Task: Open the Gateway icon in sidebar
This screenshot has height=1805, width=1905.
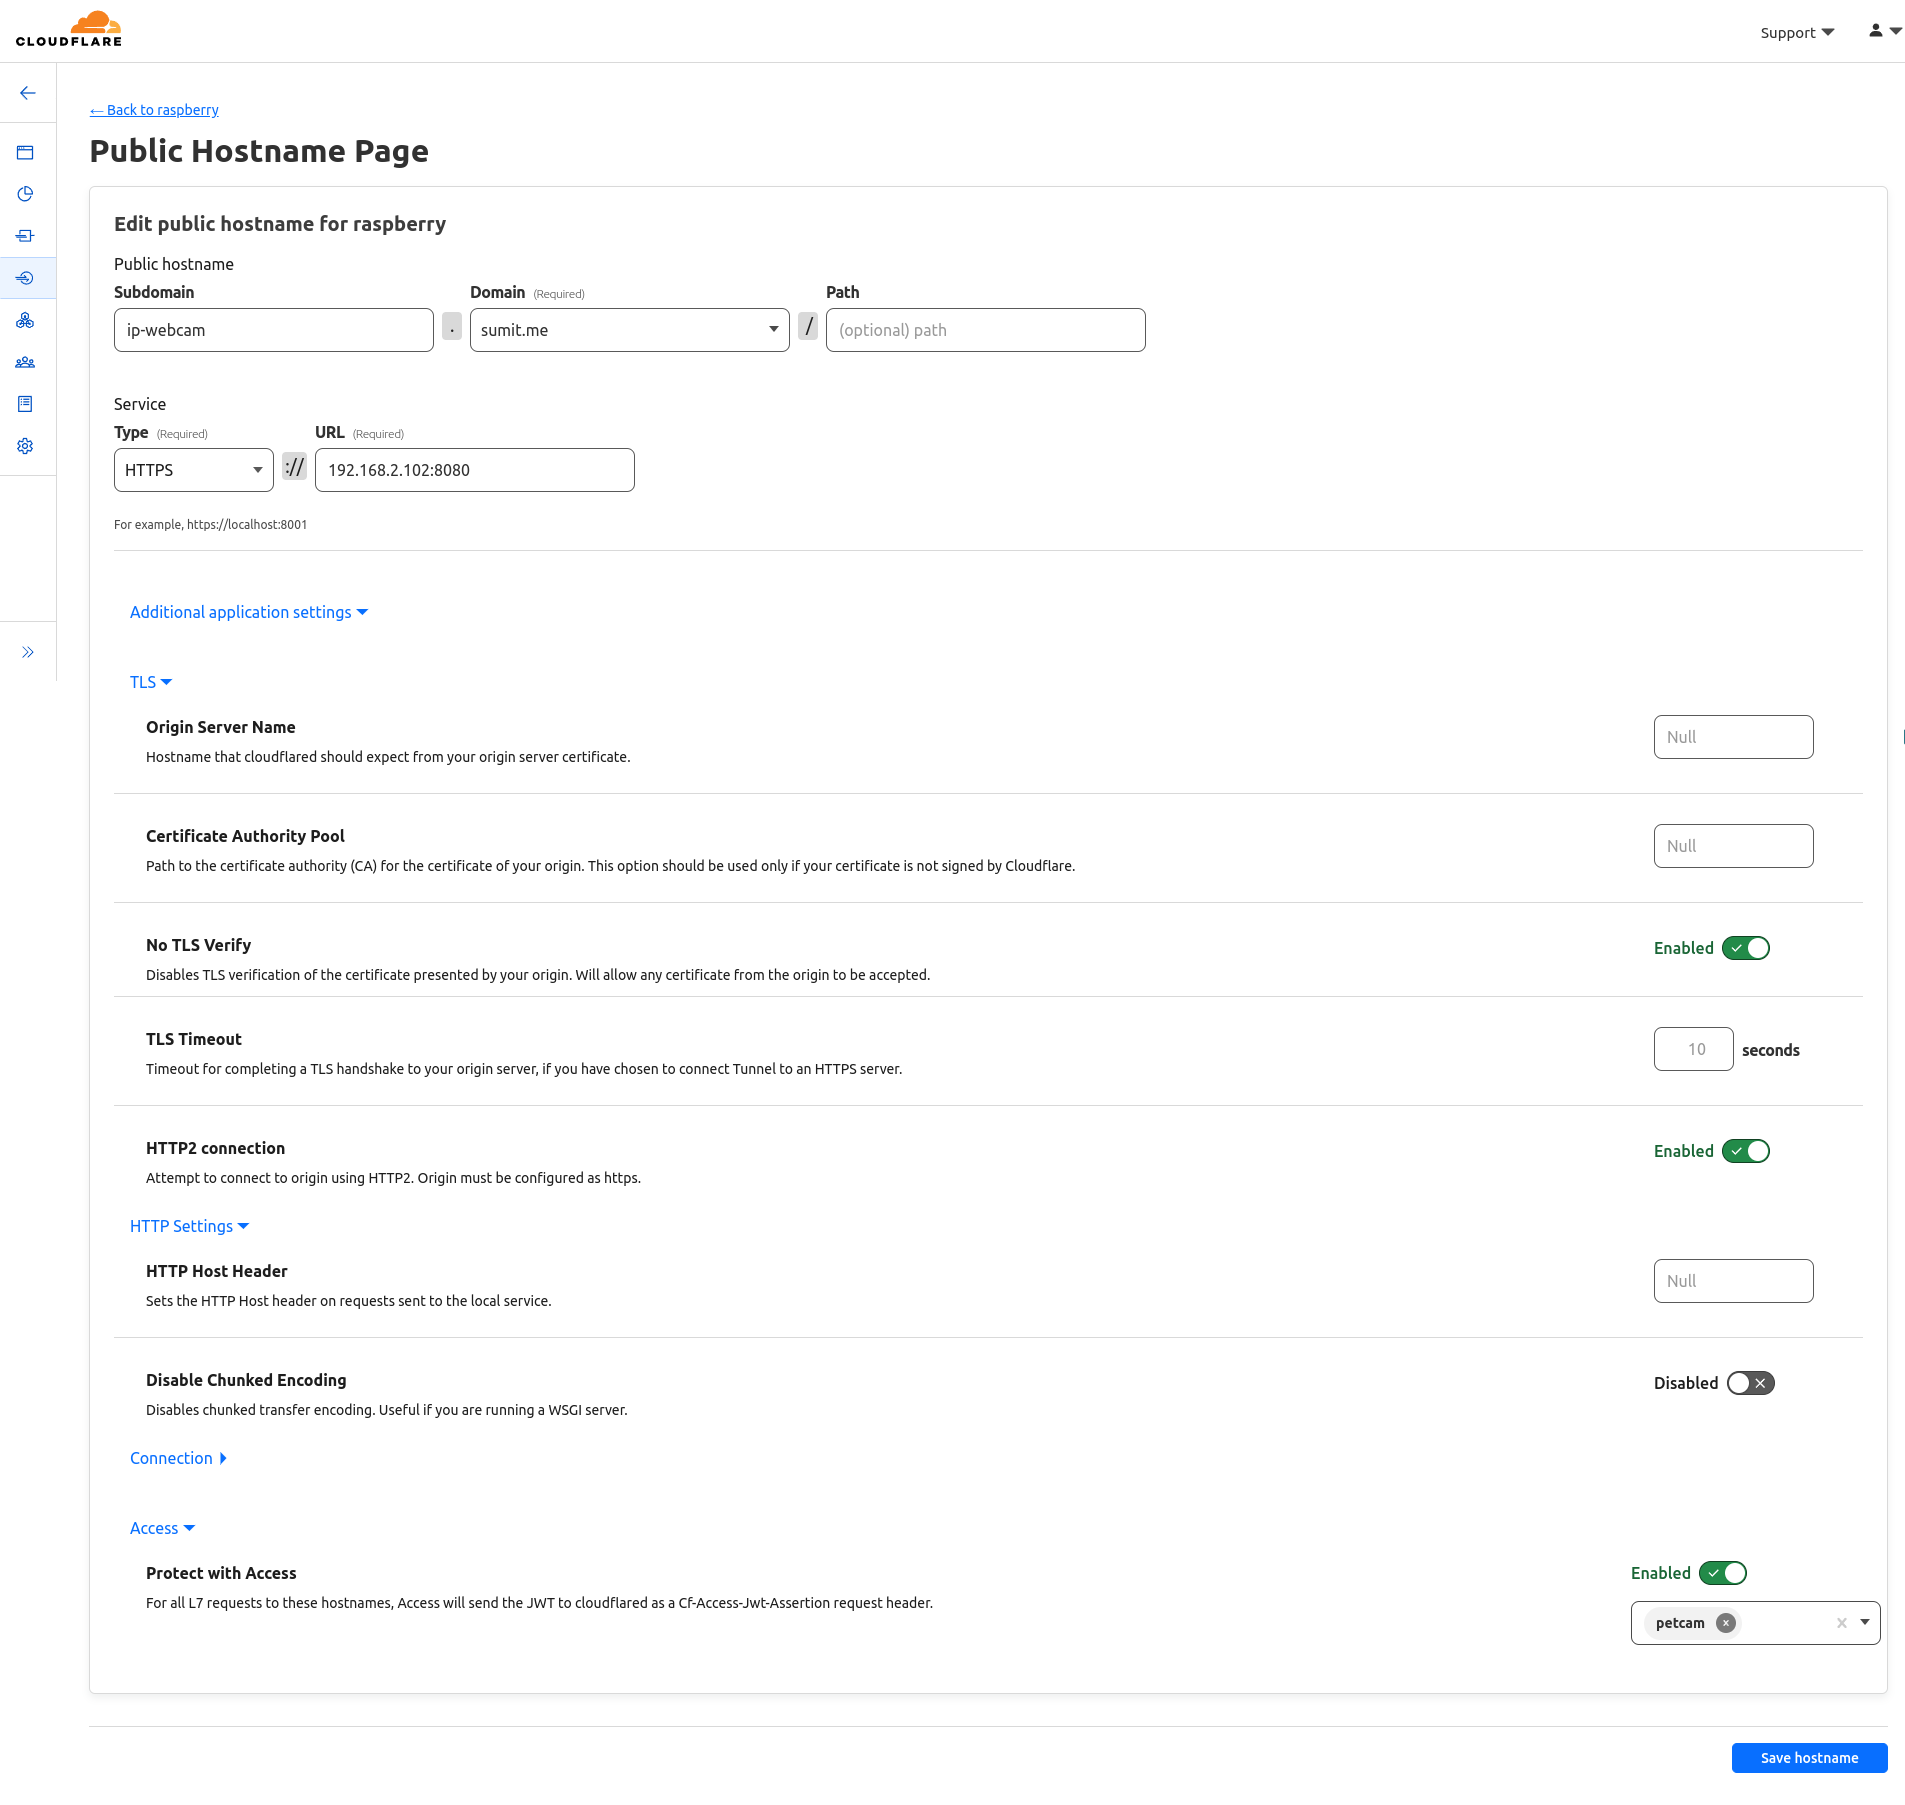Action: [x=25, y=236]
